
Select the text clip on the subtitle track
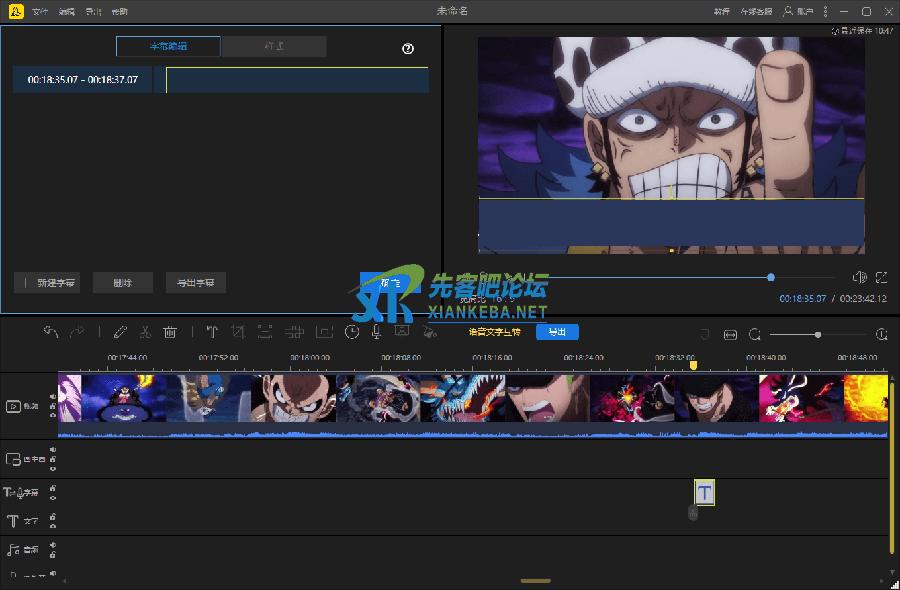(x=705, y=491)
